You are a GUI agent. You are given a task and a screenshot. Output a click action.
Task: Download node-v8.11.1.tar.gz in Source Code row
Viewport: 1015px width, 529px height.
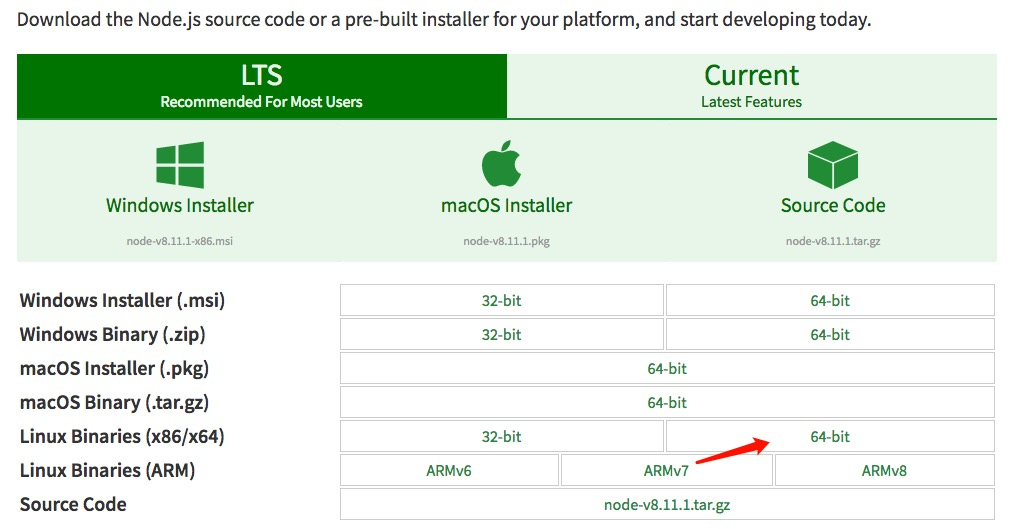click(x=667, y=504)
